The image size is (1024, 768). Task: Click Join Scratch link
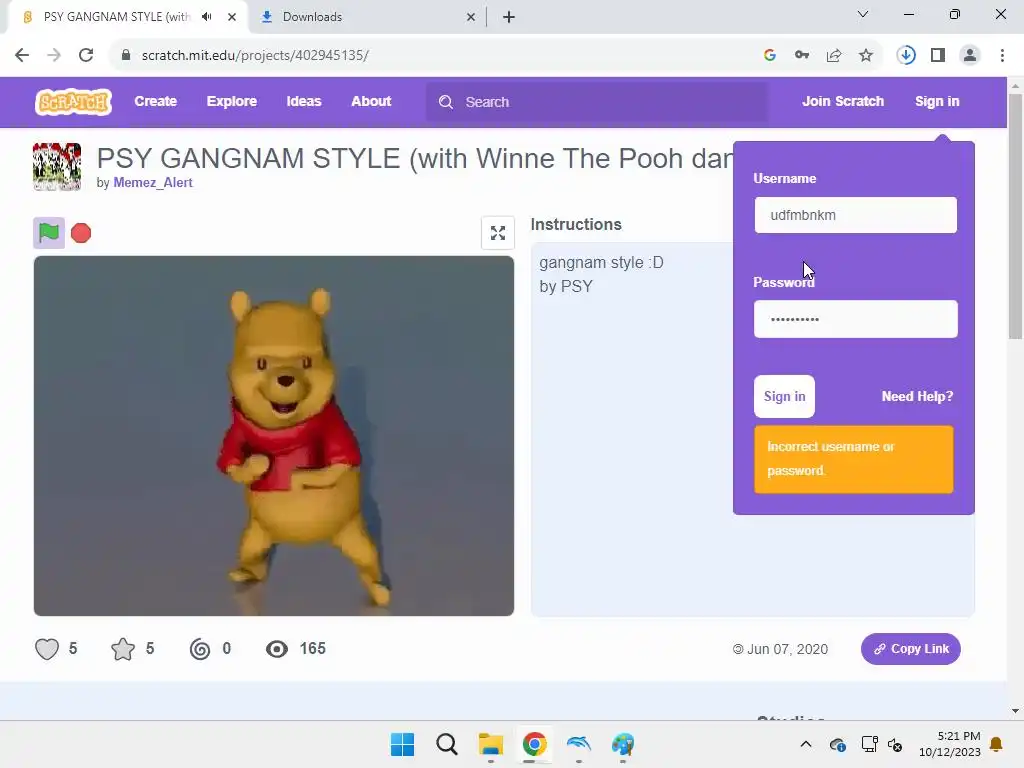(x=843, y=101)
